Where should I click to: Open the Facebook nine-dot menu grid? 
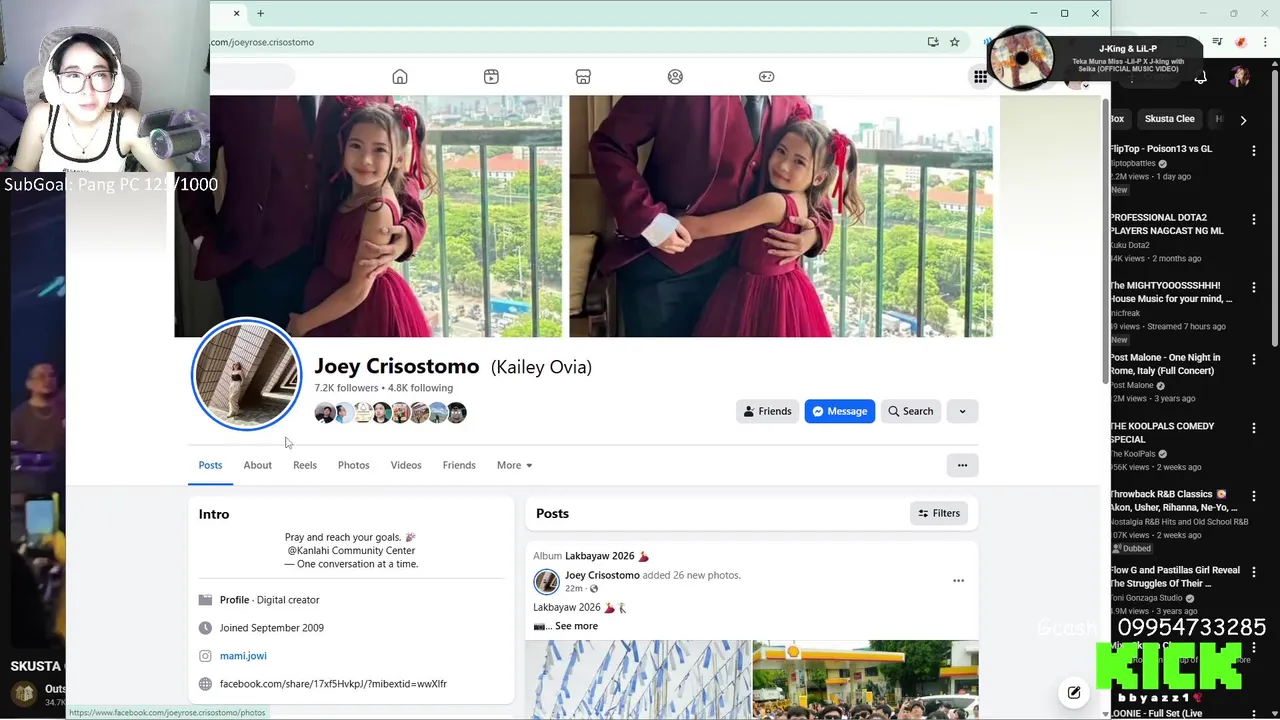(981, 77)
